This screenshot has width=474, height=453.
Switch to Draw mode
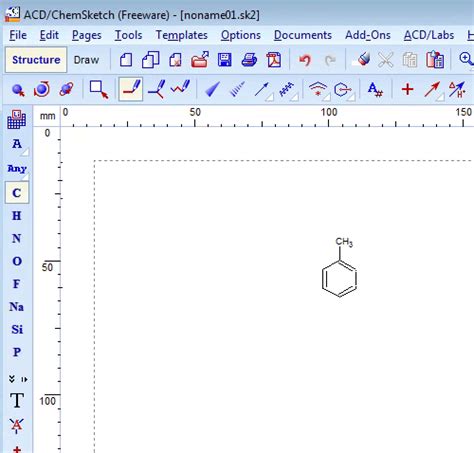point(86,60)
